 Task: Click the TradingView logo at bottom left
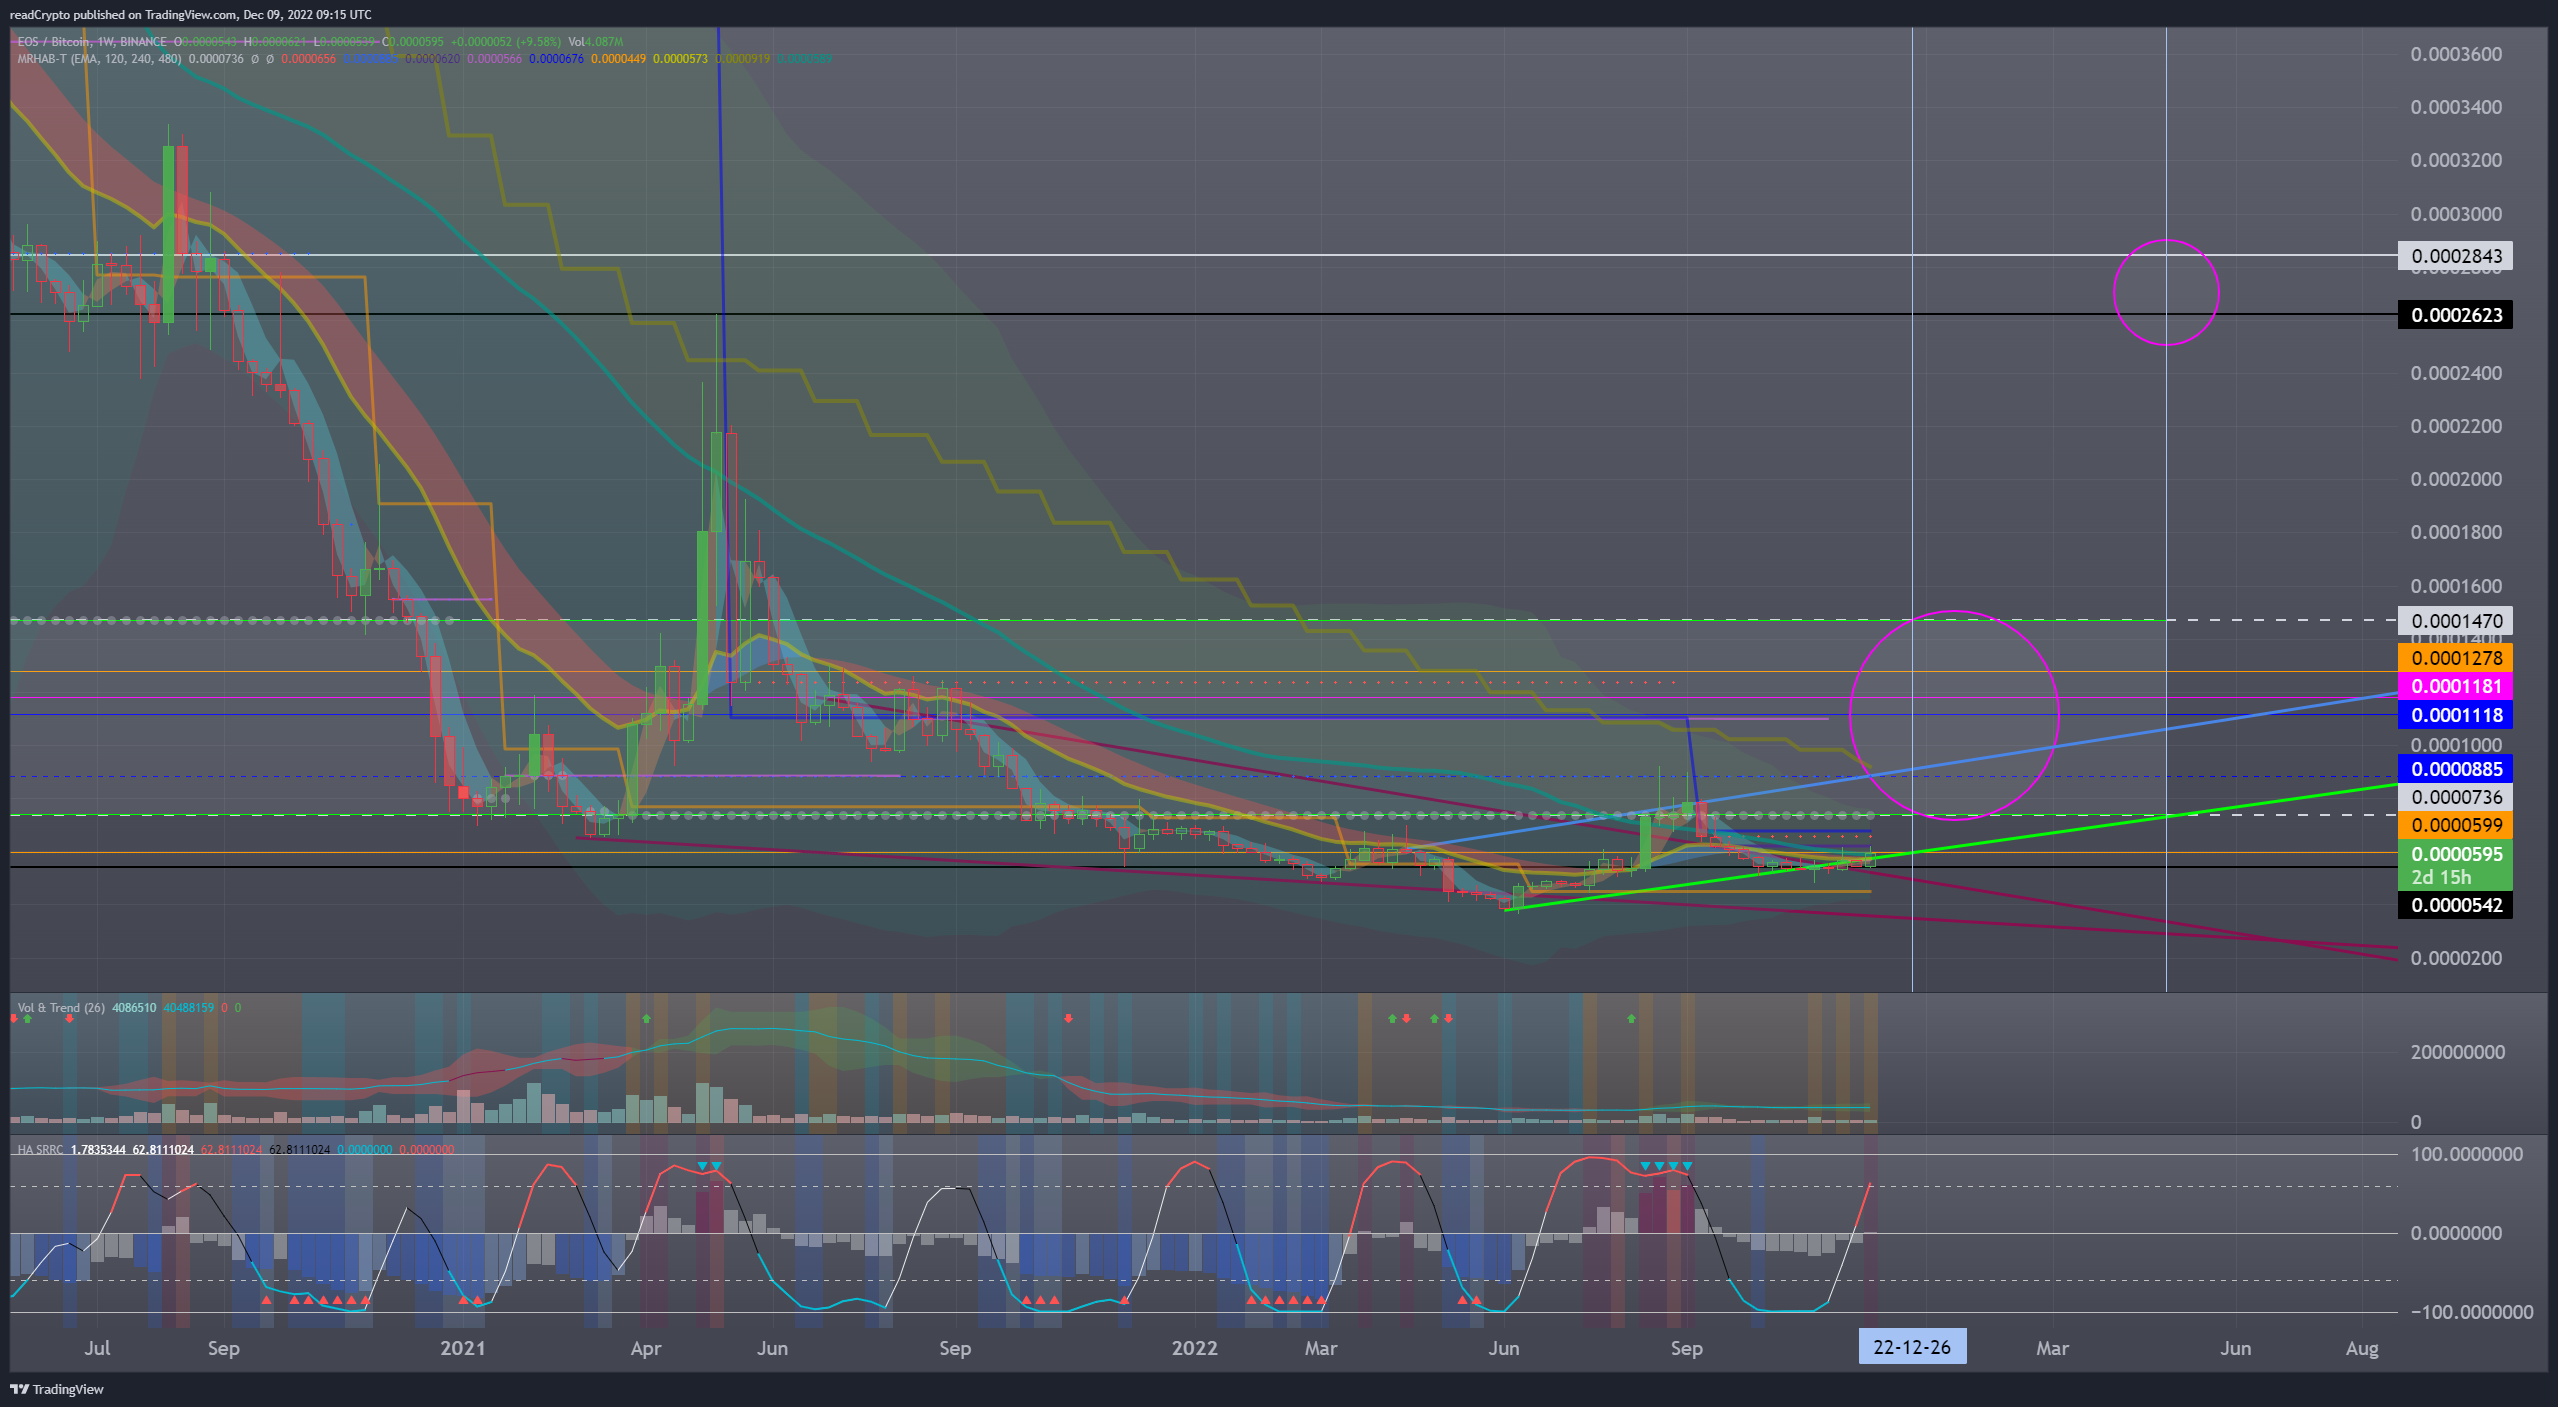[57, 1389]
